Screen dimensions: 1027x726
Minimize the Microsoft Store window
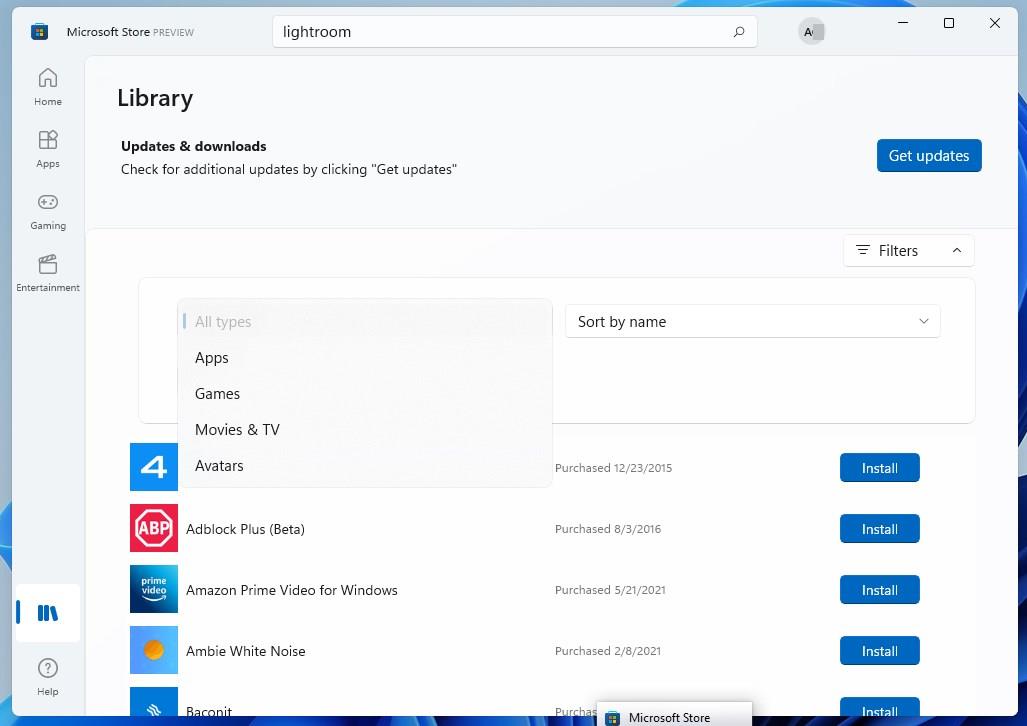pos(903,23)
